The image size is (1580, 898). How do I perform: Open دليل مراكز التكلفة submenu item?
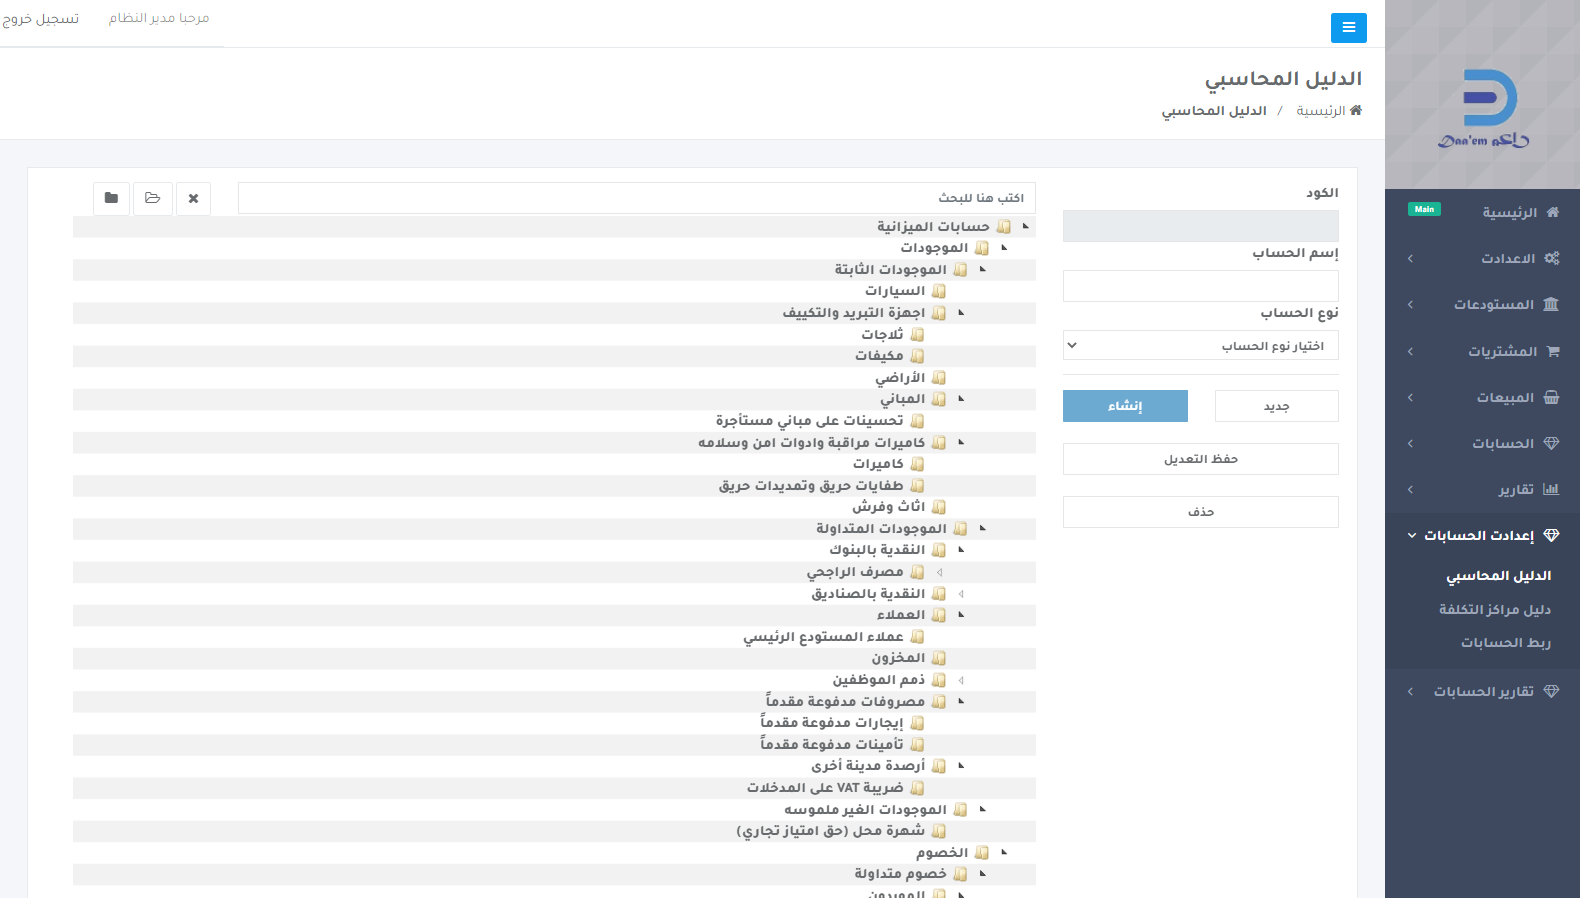pyautogui.click(x=1494, y=609)
